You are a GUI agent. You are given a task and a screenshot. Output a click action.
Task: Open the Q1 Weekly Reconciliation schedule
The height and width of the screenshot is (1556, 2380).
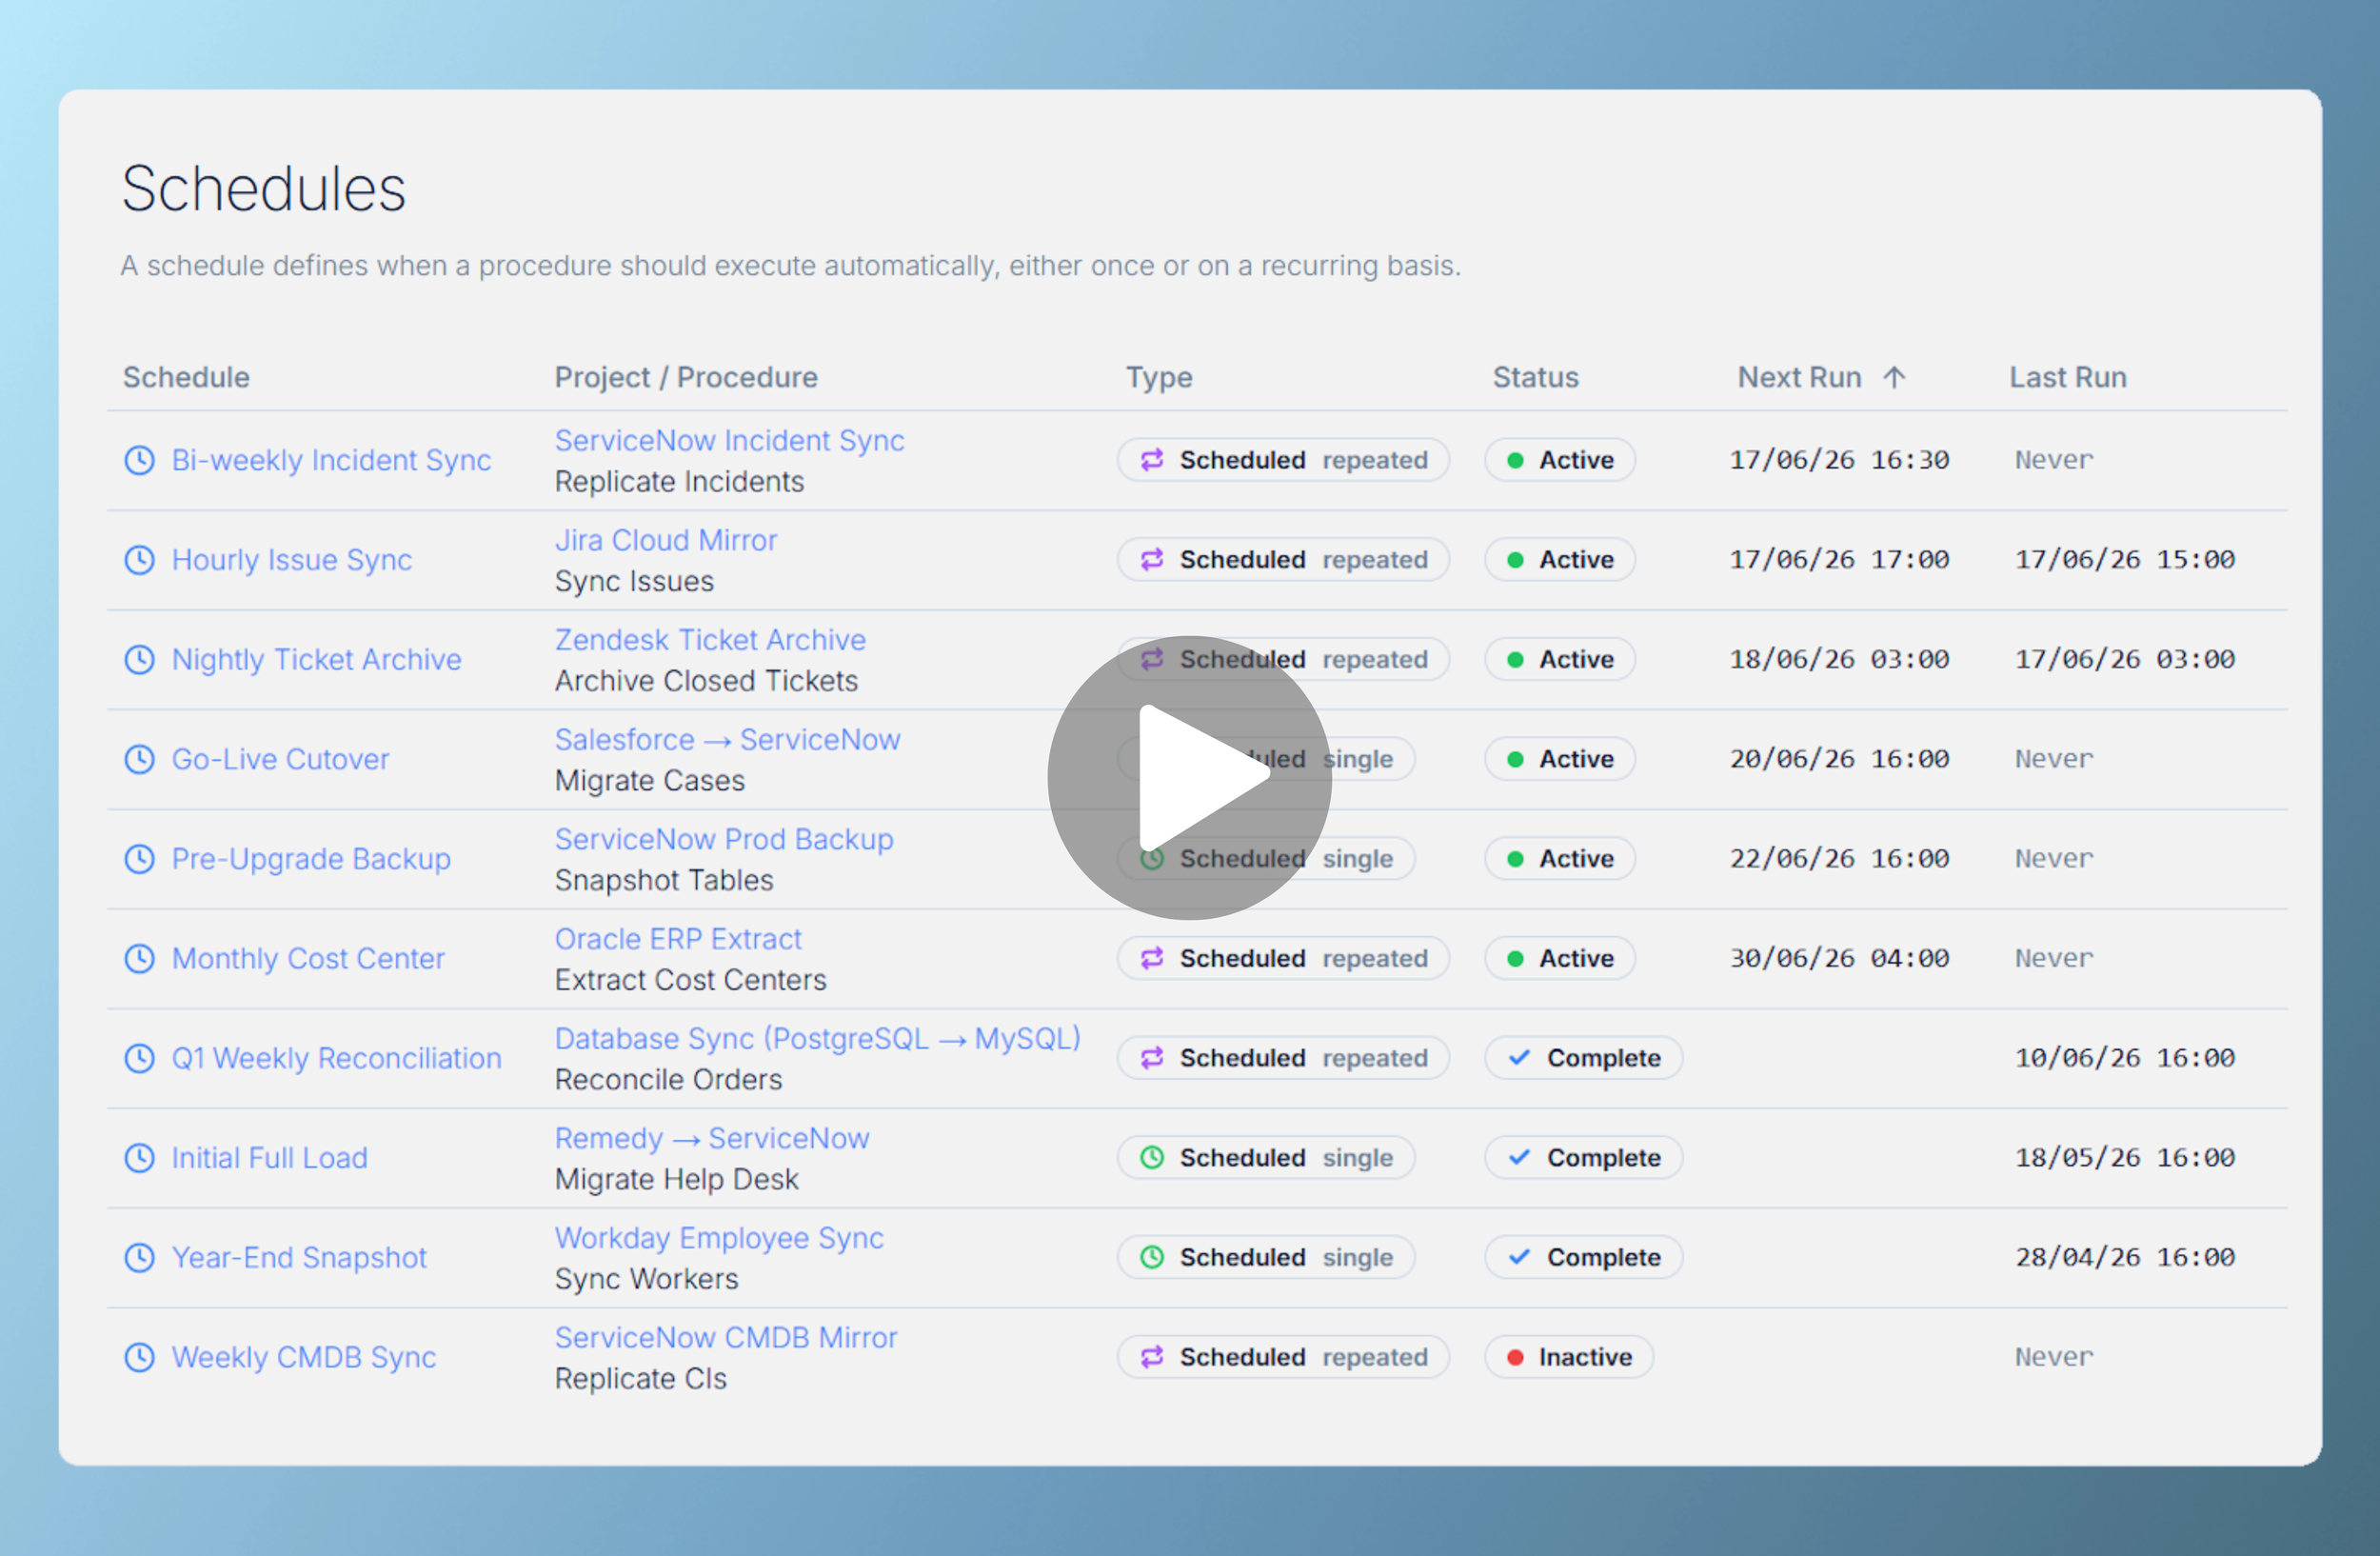click(336, 1058)
